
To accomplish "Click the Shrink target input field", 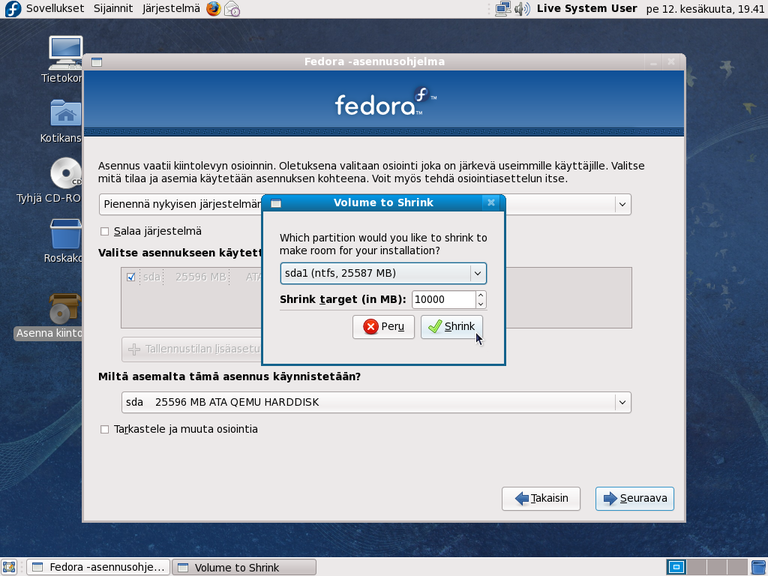I will tap(442, 299).
